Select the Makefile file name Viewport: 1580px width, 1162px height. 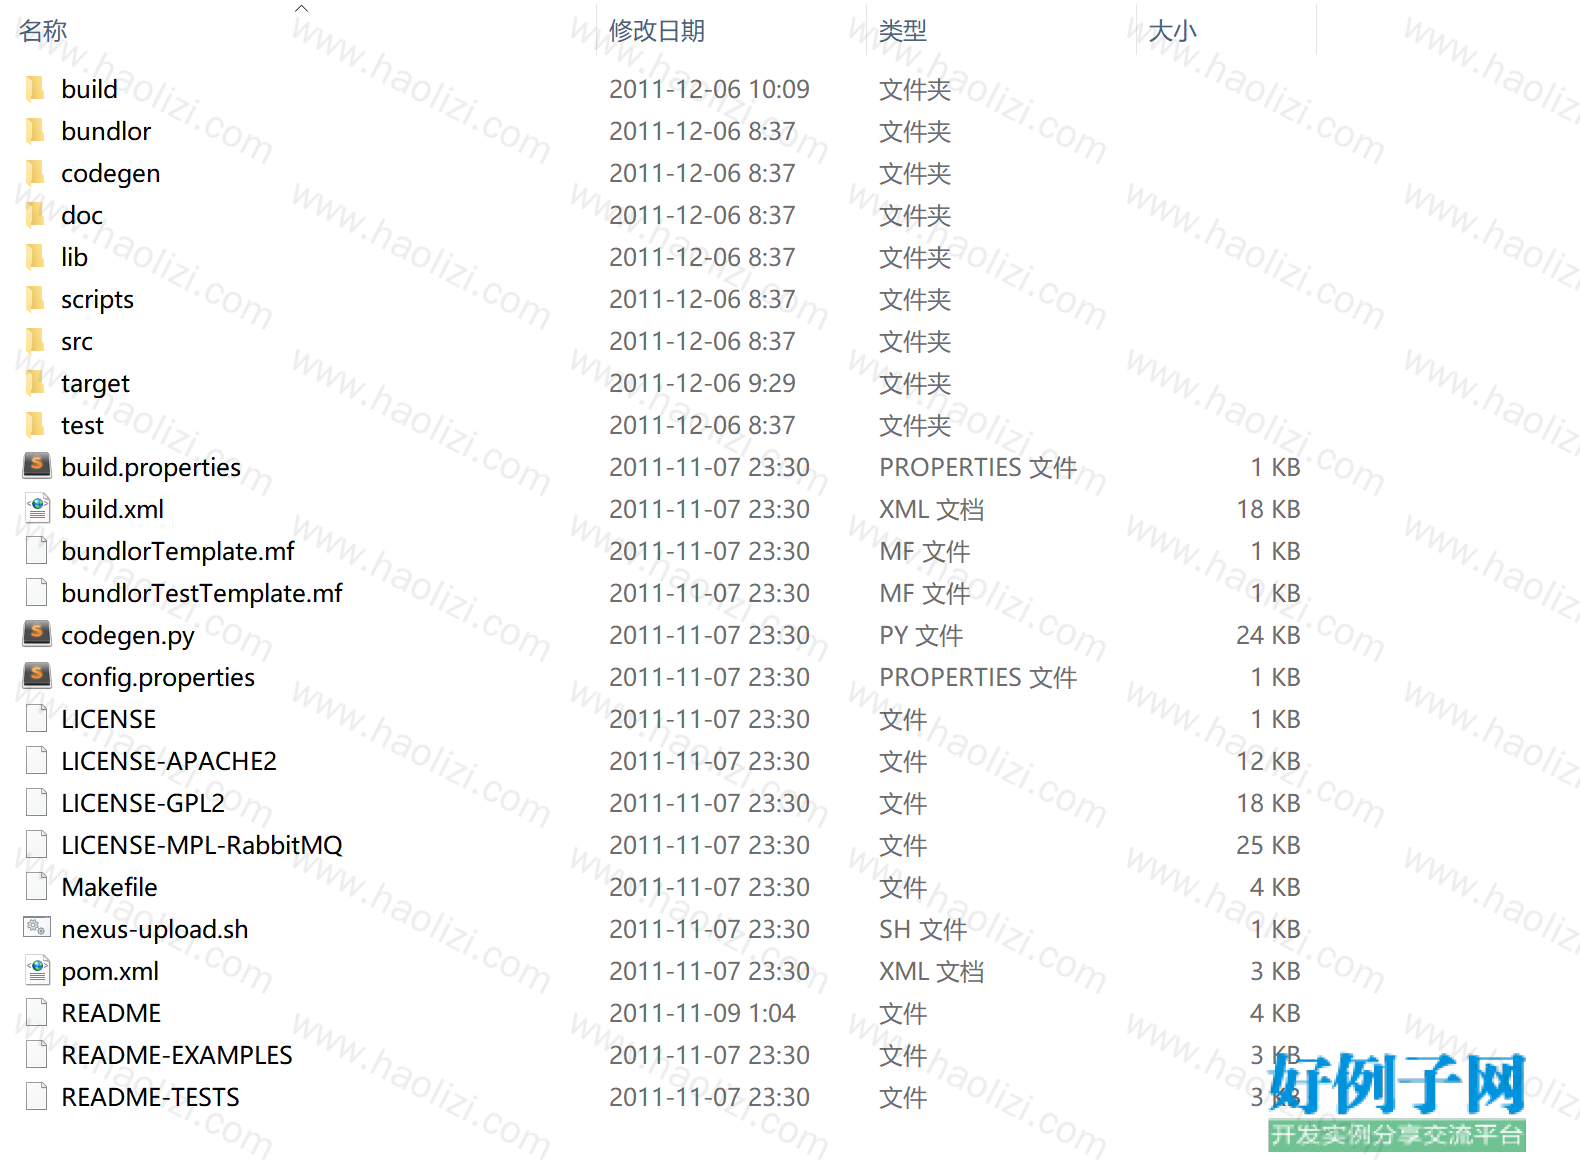tap(109, 887)
